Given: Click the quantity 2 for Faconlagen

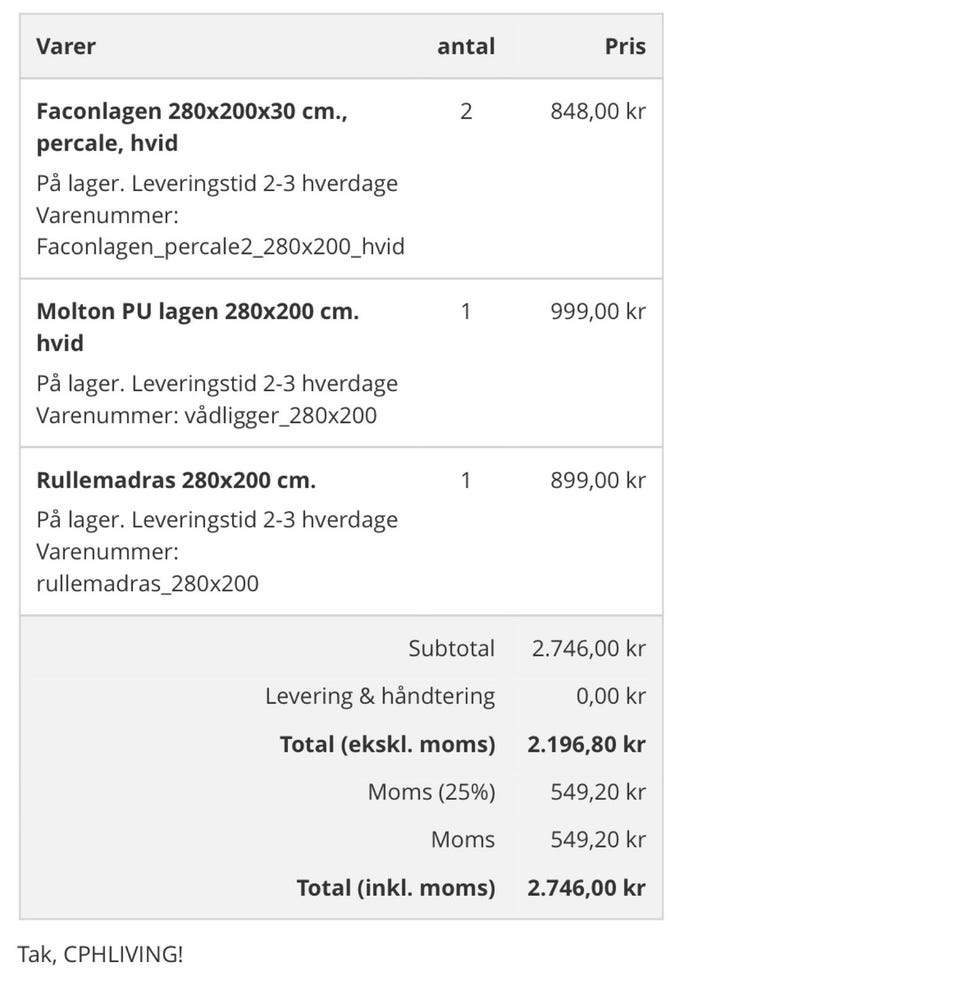Looking at the screenshot, I should pos(466,111).
